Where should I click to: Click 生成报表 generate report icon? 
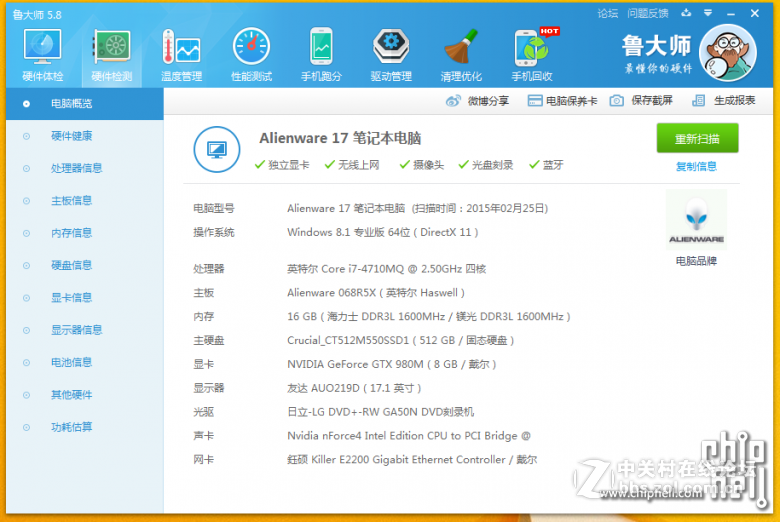(698, 101)
